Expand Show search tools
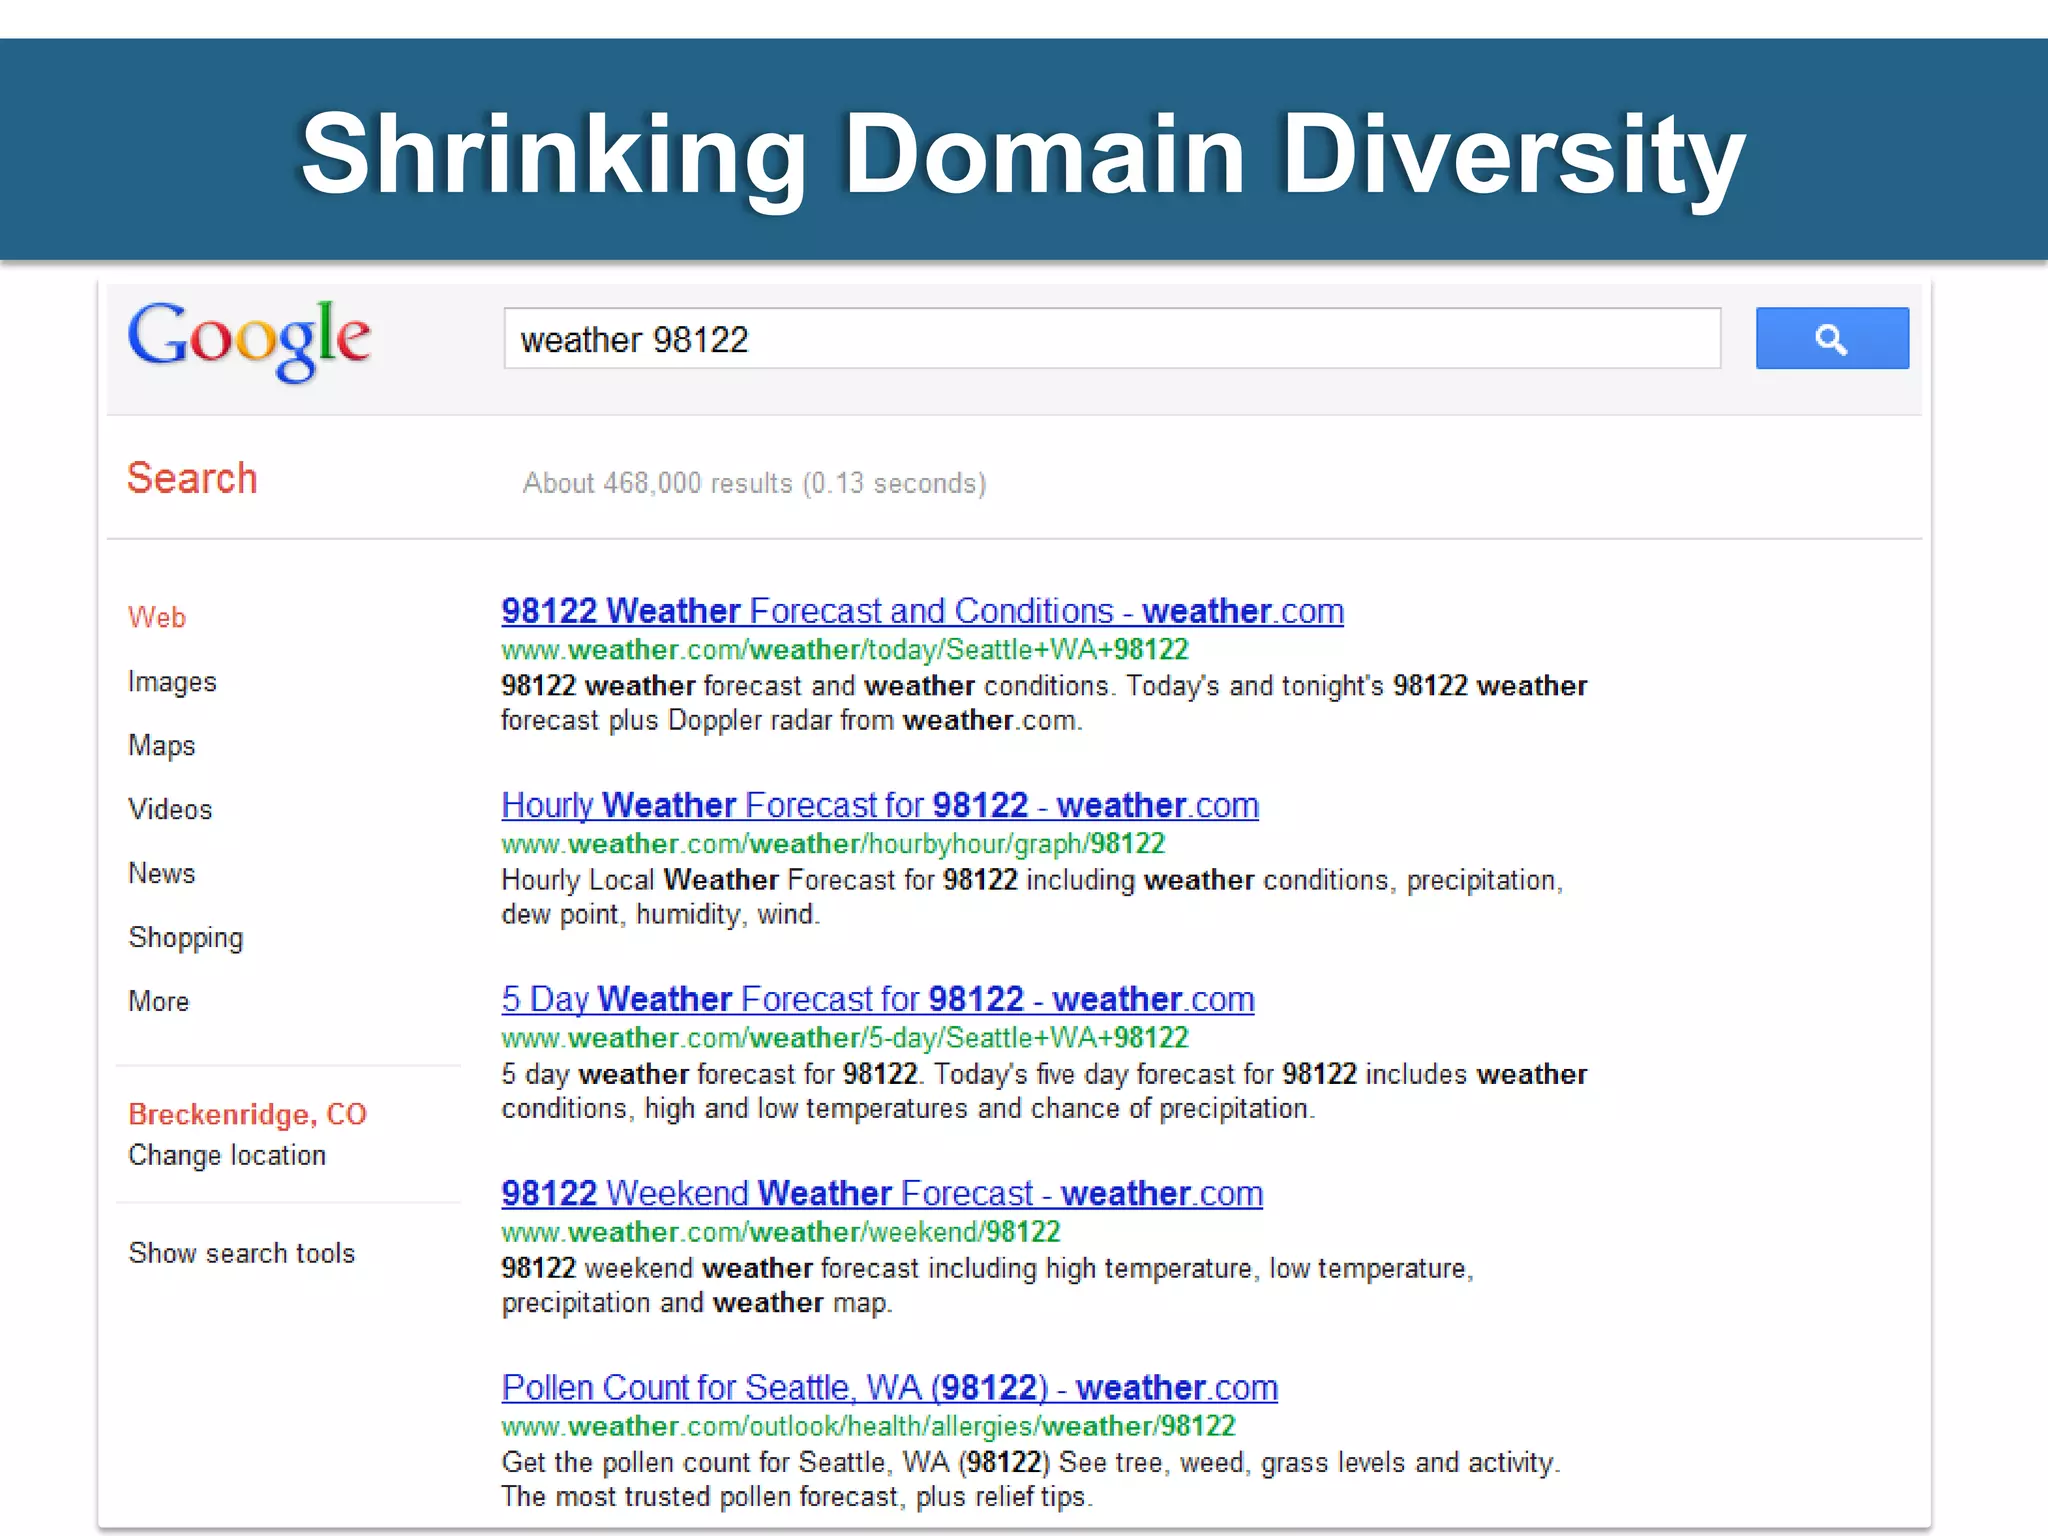This screenshot has width=2048, height=1536. click(241, 1253)
